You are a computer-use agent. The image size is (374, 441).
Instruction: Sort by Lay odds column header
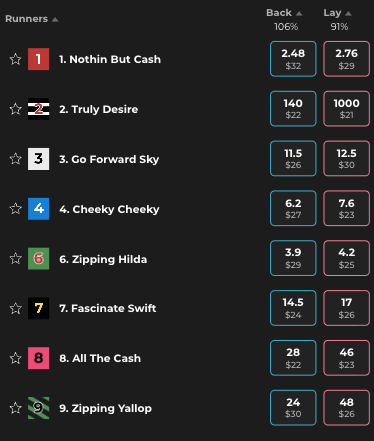(337, 13)
